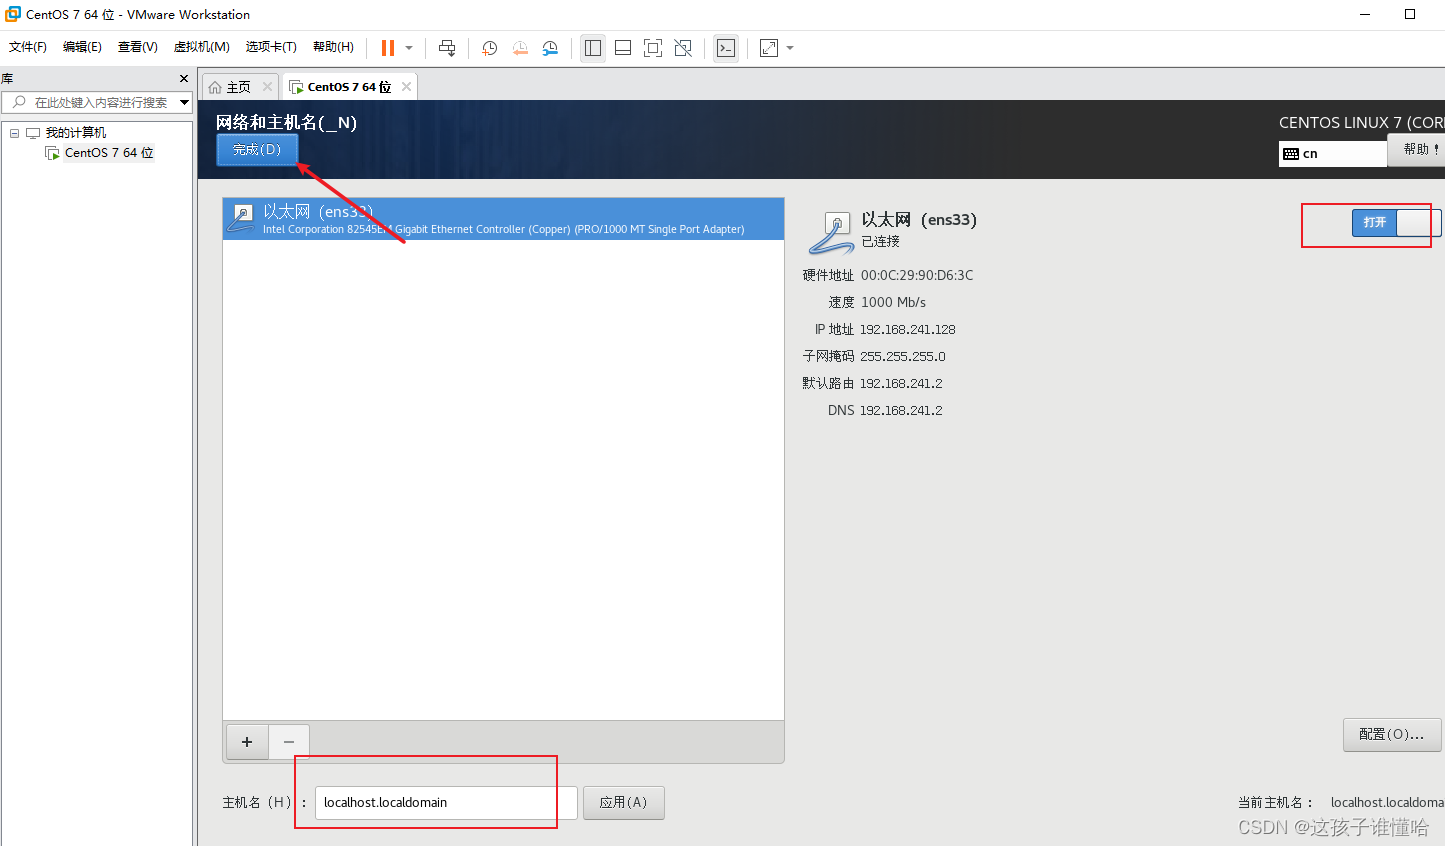
Task: Select the 以太网 (ens33) list entry
Action: click(x=503, y=219)
